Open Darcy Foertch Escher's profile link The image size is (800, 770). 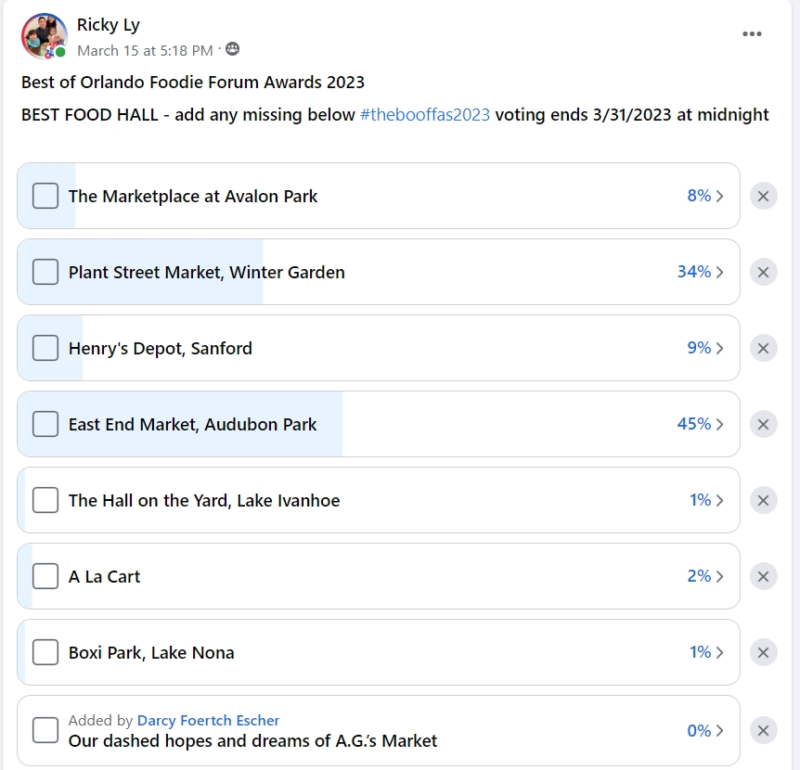click(x=208, y=720)
